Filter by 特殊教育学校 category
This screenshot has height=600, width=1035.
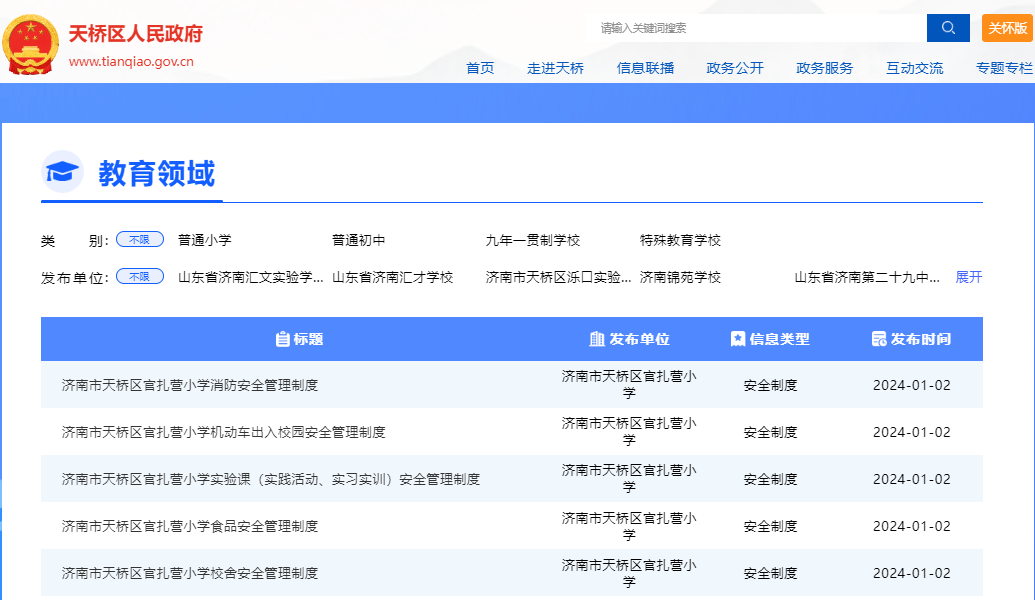pos(680,240)
